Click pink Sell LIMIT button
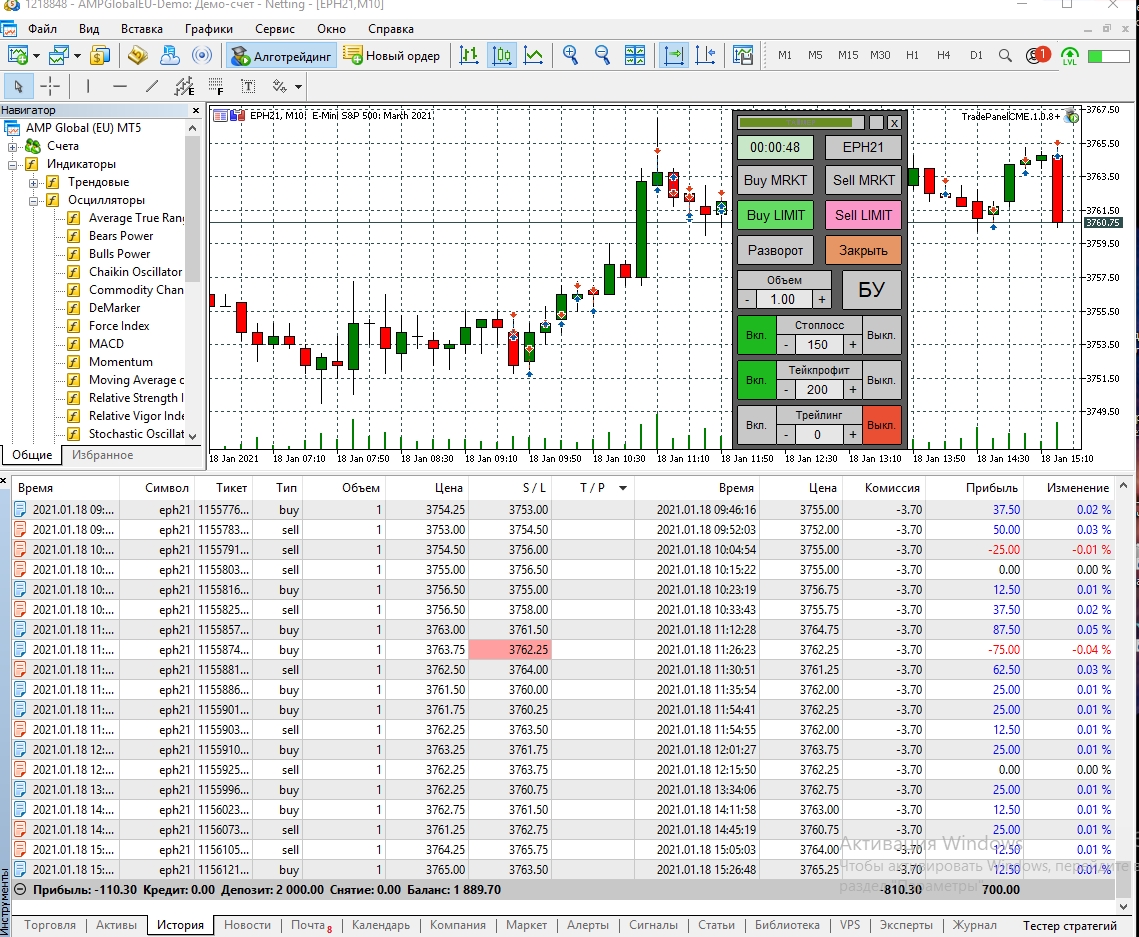This screenshot has width=1139, height=937. (863, 215)
